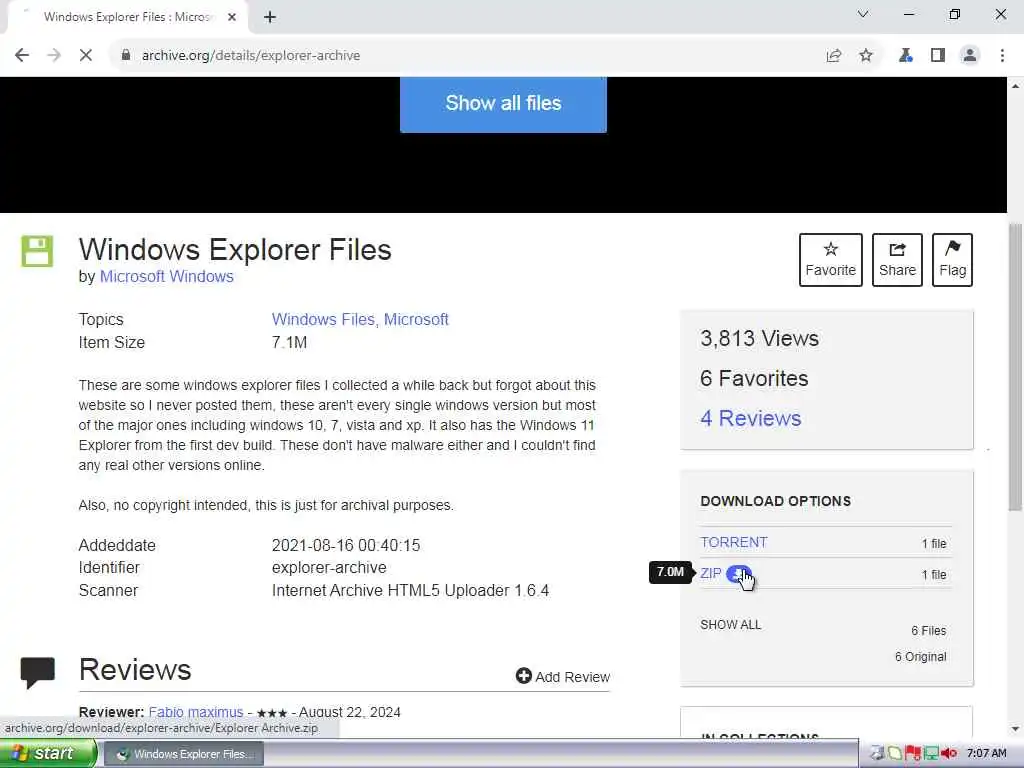Stop loading the page

click(86, 56)
